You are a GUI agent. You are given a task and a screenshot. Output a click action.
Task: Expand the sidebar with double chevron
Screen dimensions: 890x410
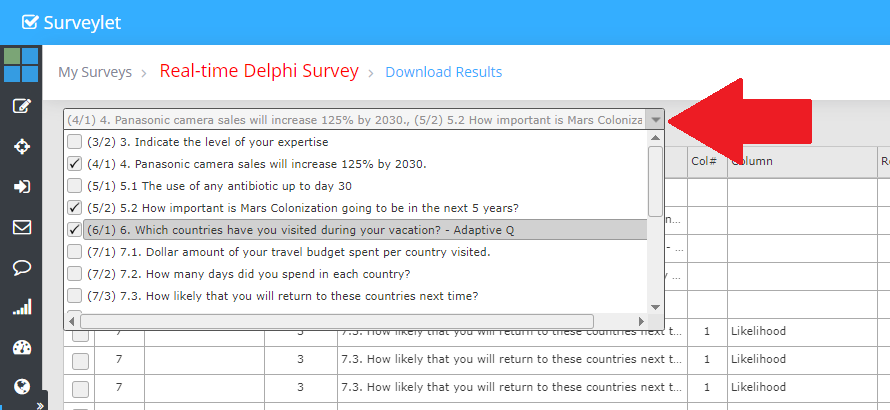click(41, 405)
